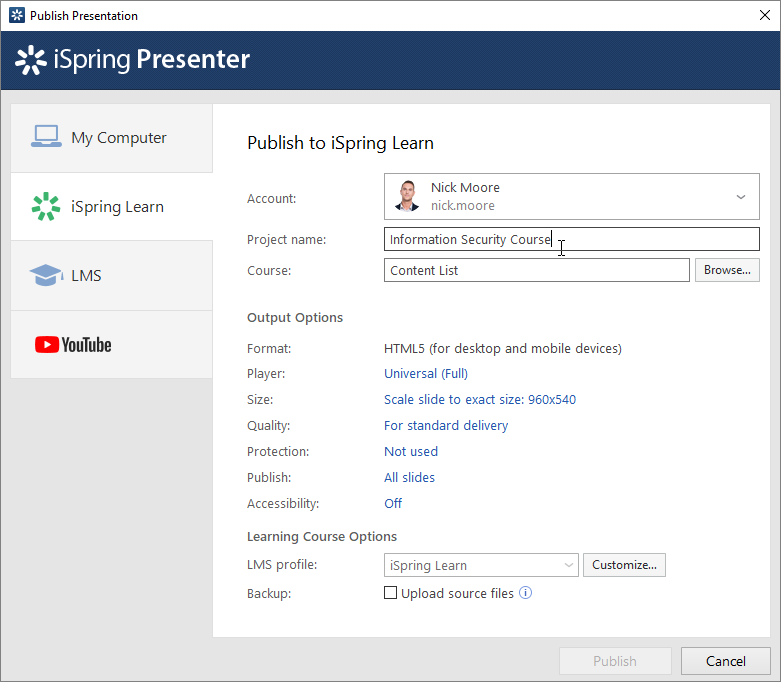This screenshot has height=682, width=781.
Task: Switch to the LMS tab
Action: (x=112, y=275)
